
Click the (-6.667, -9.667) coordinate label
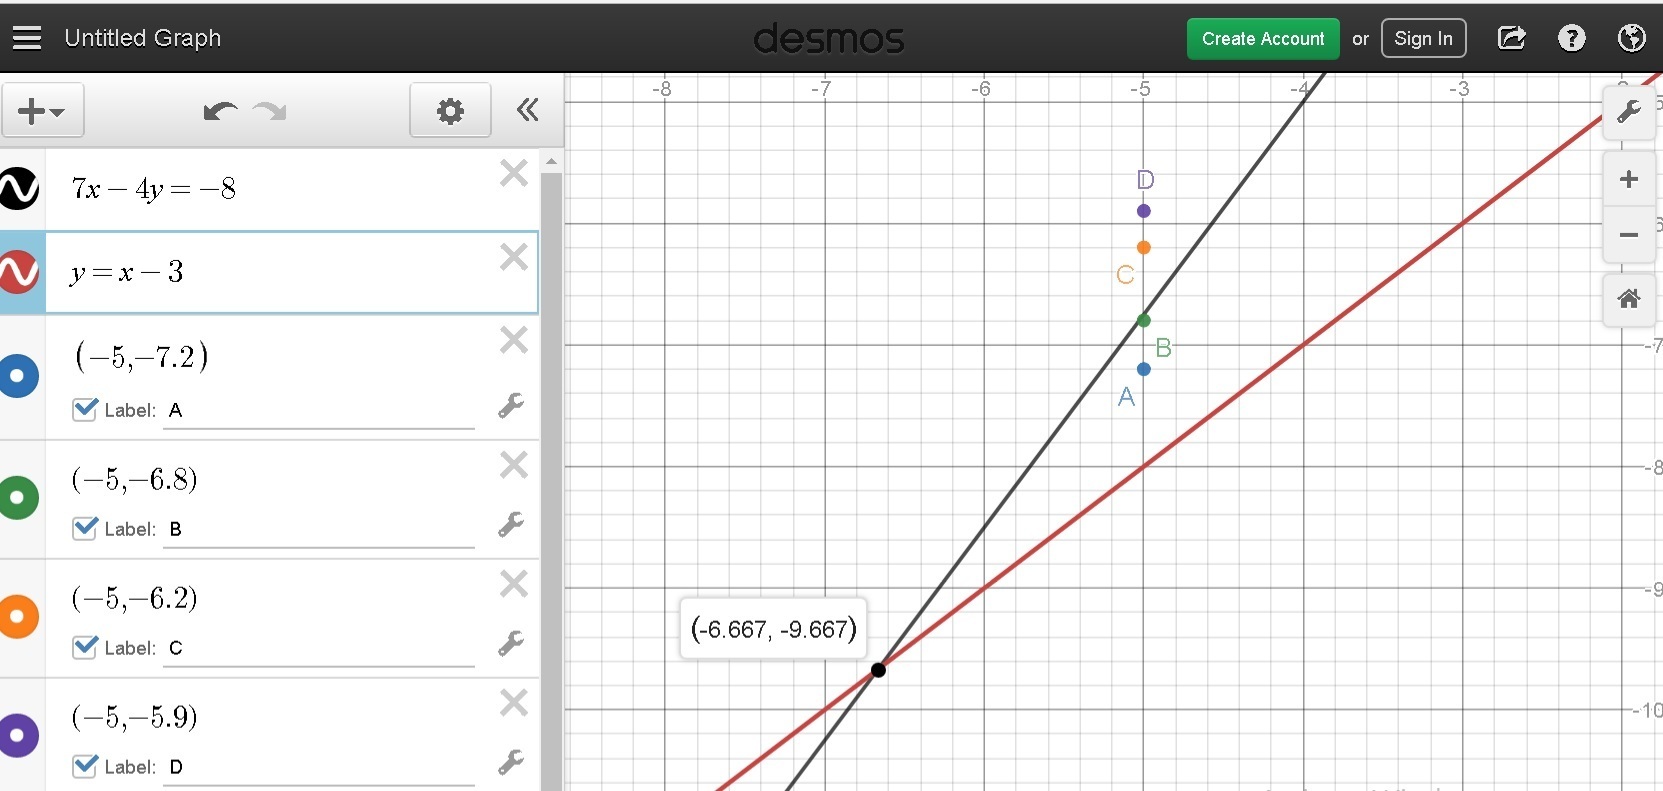point(774,629)
